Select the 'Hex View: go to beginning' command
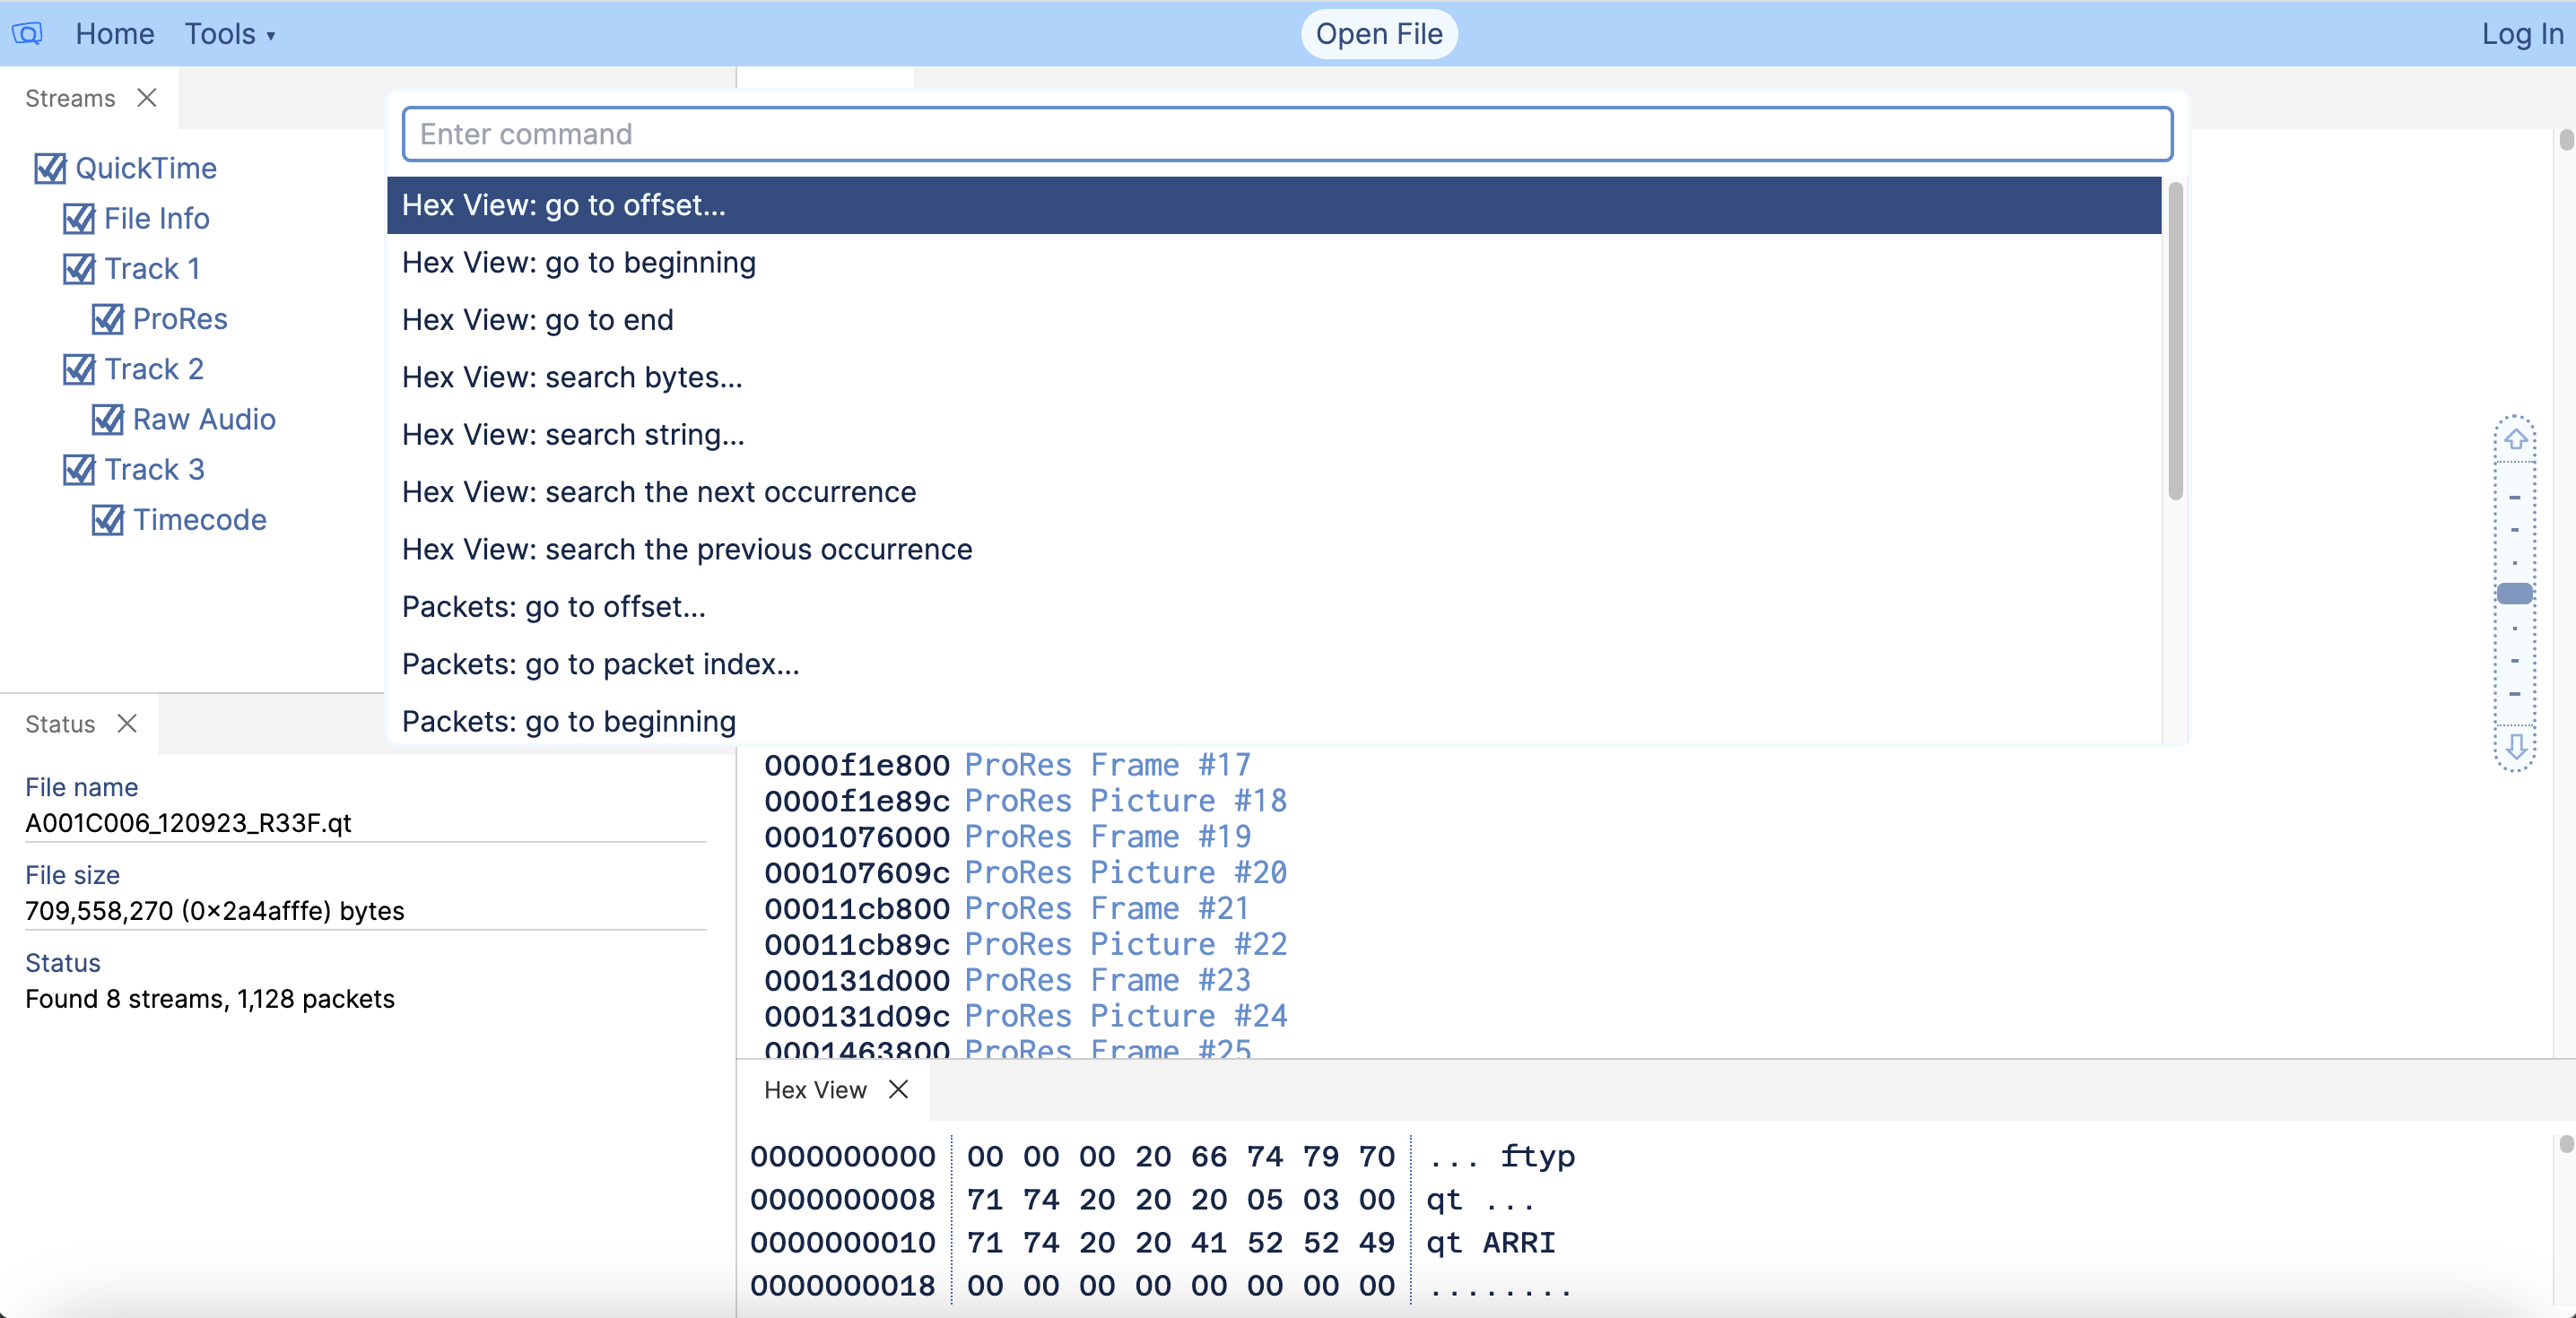 pyautogui.click(x=578, y=262)
